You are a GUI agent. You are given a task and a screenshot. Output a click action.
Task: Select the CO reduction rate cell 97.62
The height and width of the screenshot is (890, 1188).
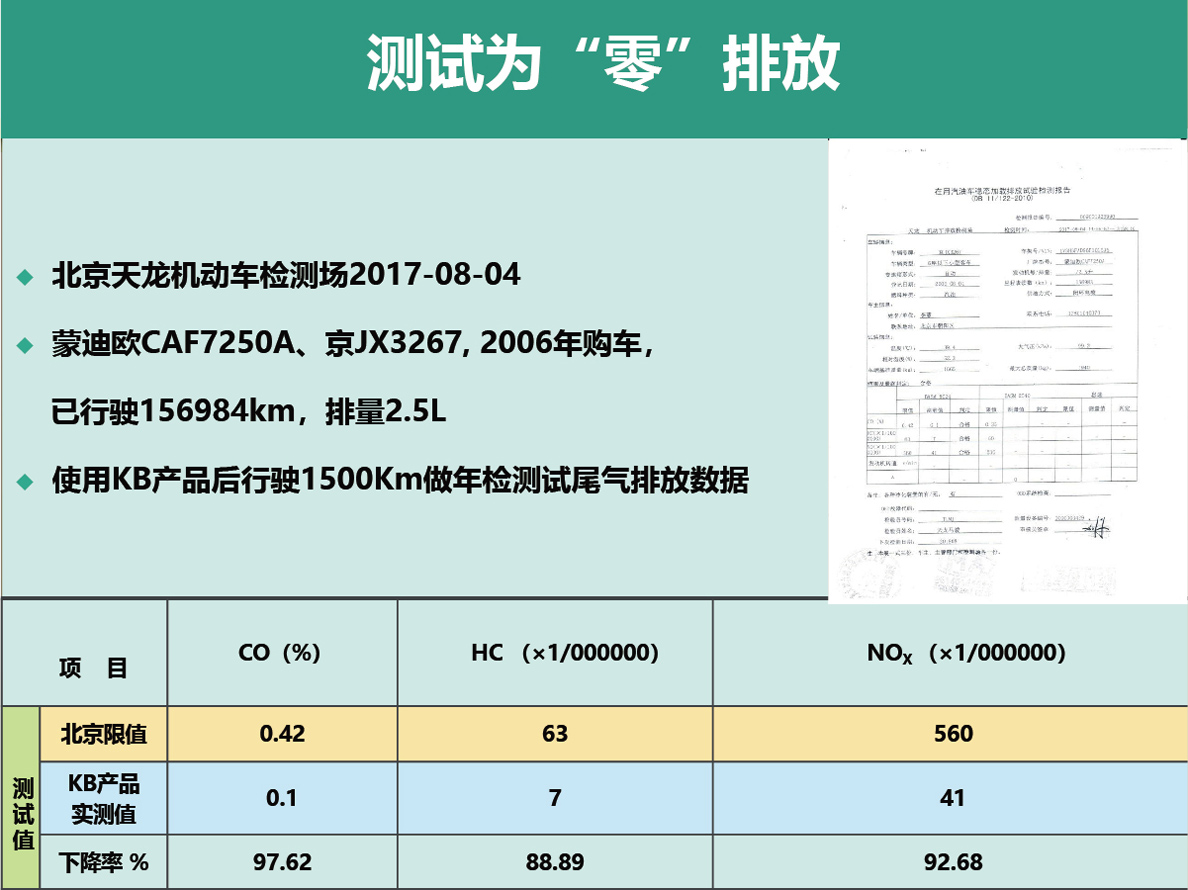click(x=281, y=861)
